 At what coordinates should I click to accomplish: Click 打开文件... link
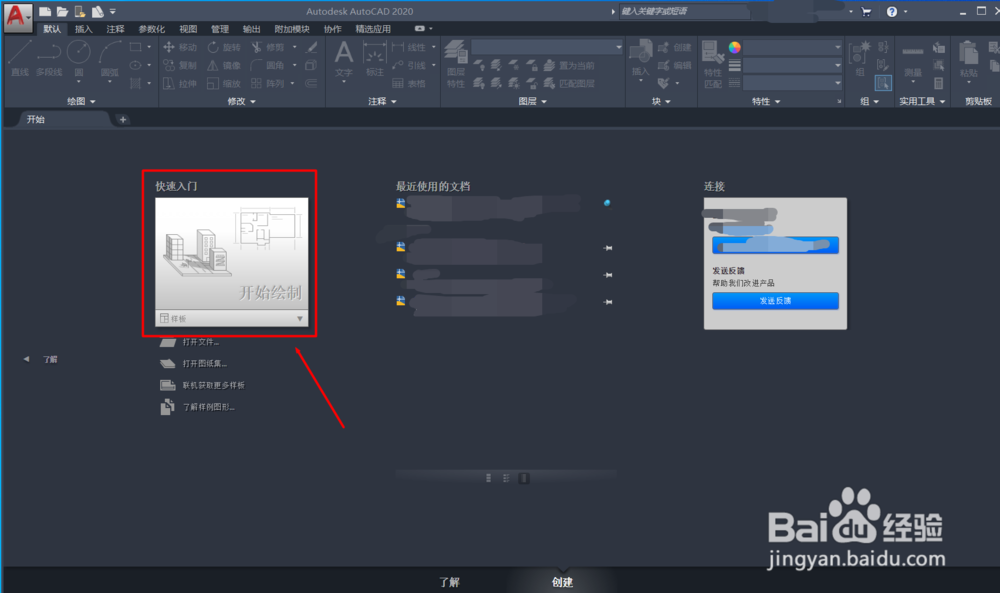(x=201, y=342)
